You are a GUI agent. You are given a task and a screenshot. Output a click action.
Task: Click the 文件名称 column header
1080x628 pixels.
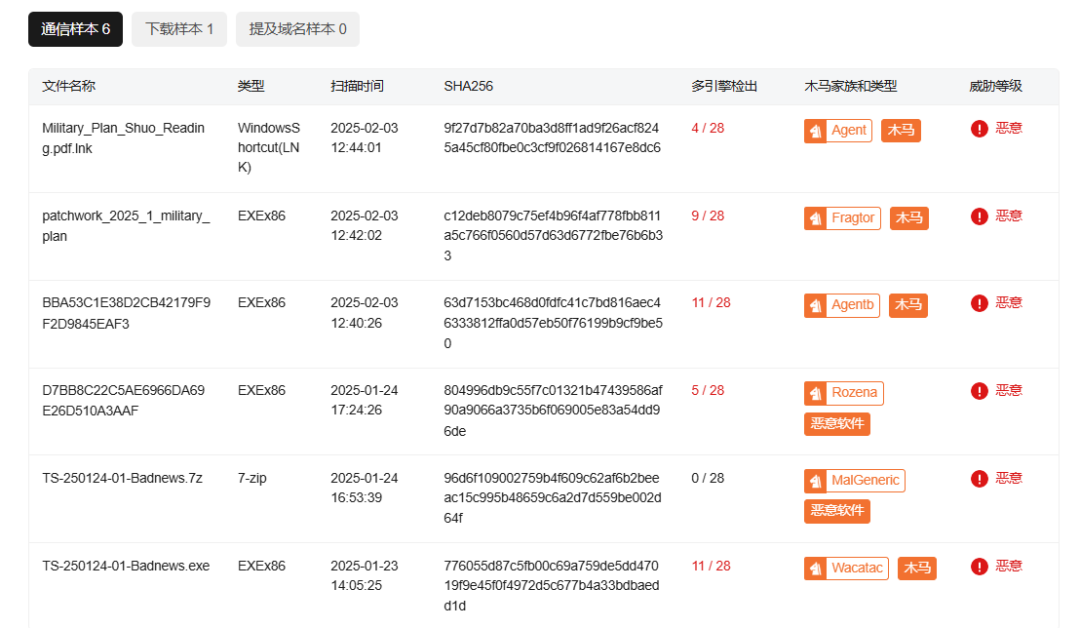pyautogui.click(x=67, y=86)
